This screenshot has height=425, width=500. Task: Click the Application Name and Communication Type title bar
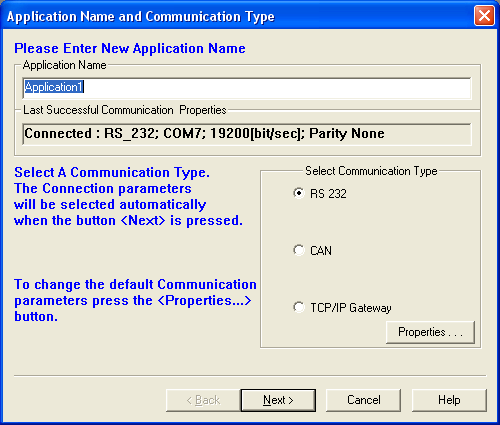pyautogui.click(x=233, y=16)
